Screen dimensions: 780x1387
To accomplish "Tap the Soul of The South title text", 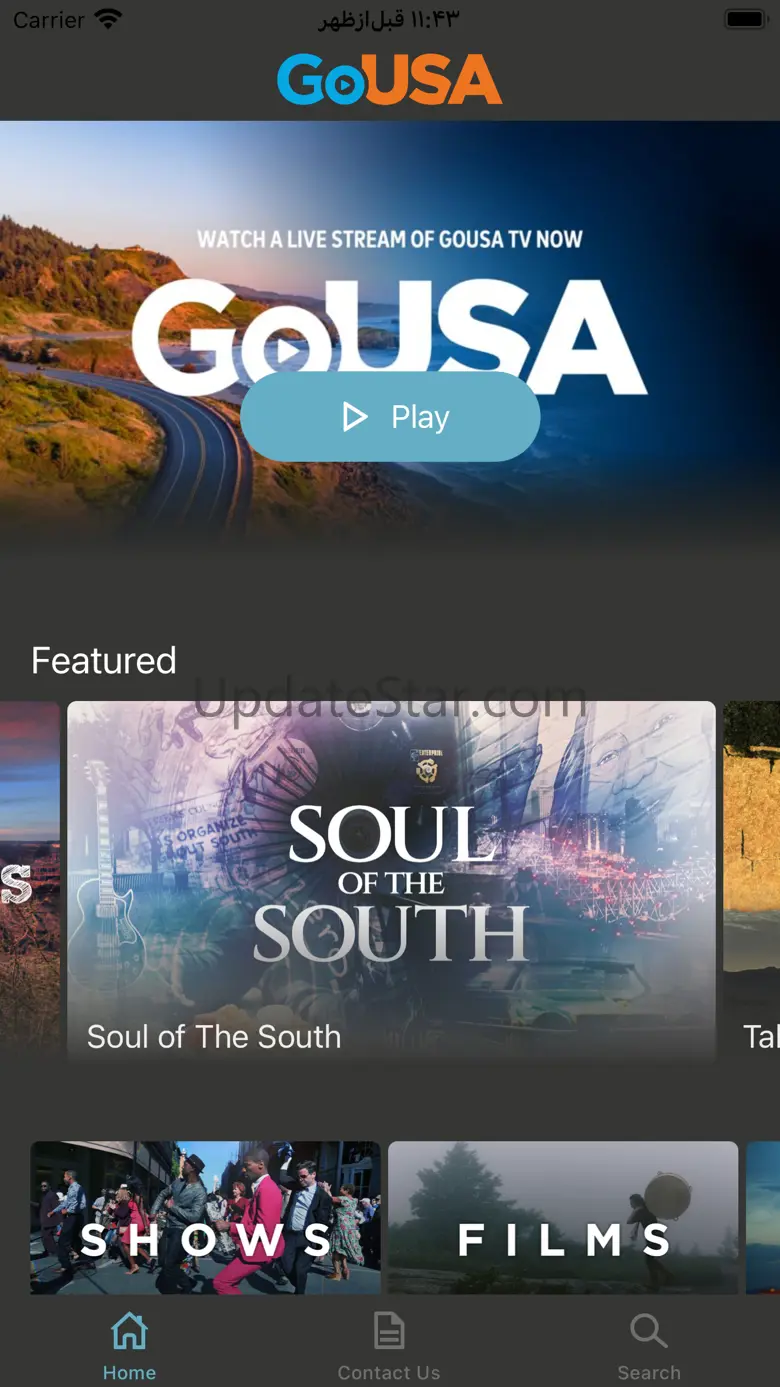I will click(214, 1037).
